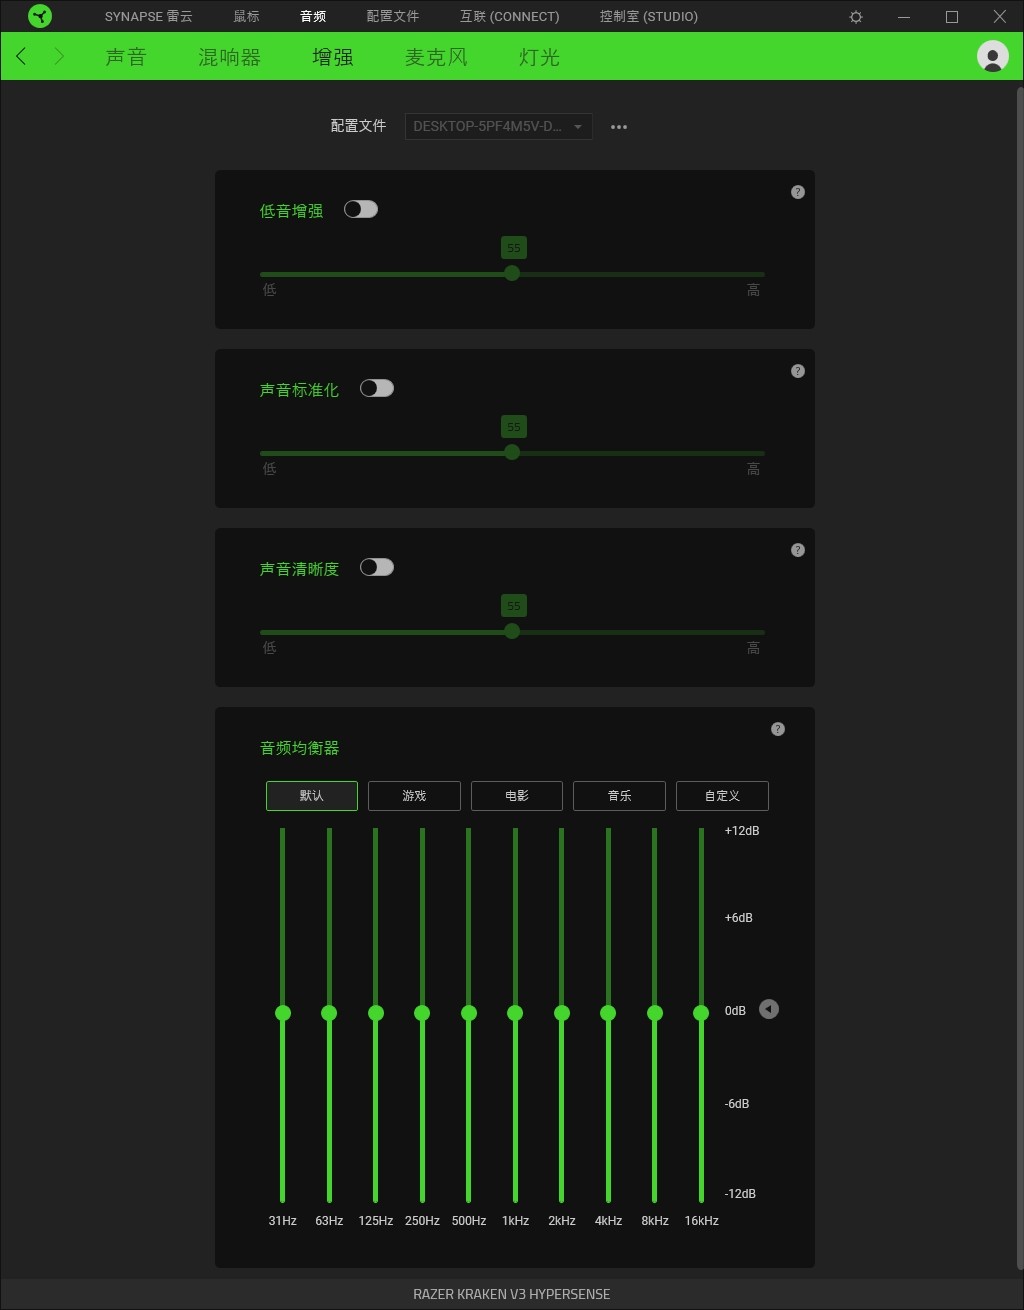Open profile options three-dot menu
The width and height of the screenshot is (1024, 1310).
tap(619, 127)
